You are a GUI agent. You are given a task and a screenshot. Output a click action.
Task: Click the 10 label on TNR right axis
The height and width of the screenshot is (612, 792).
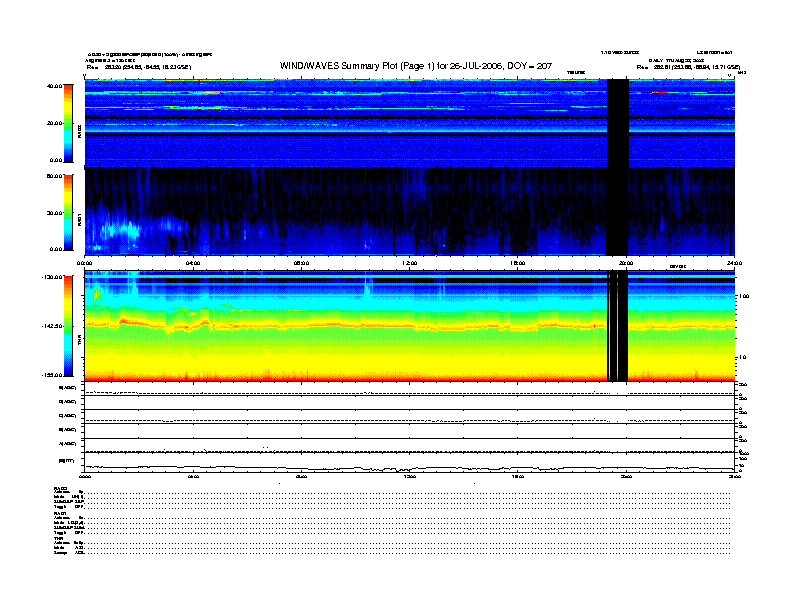click(x=743, y=358)
